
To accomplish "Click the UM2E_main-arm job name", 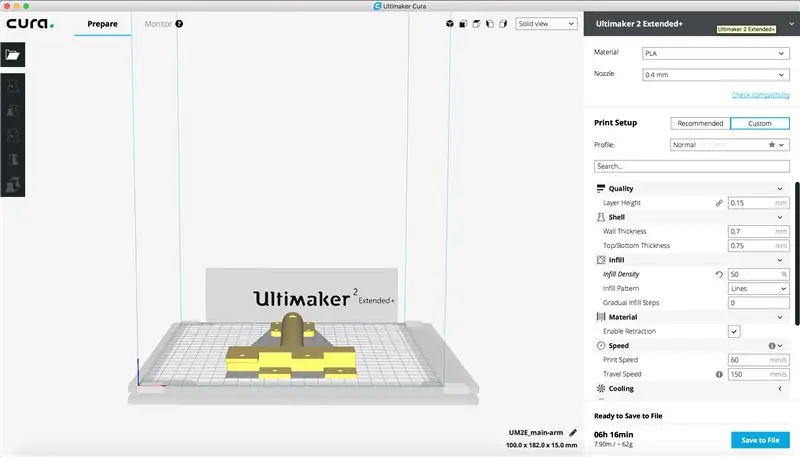I will point(536,433).
